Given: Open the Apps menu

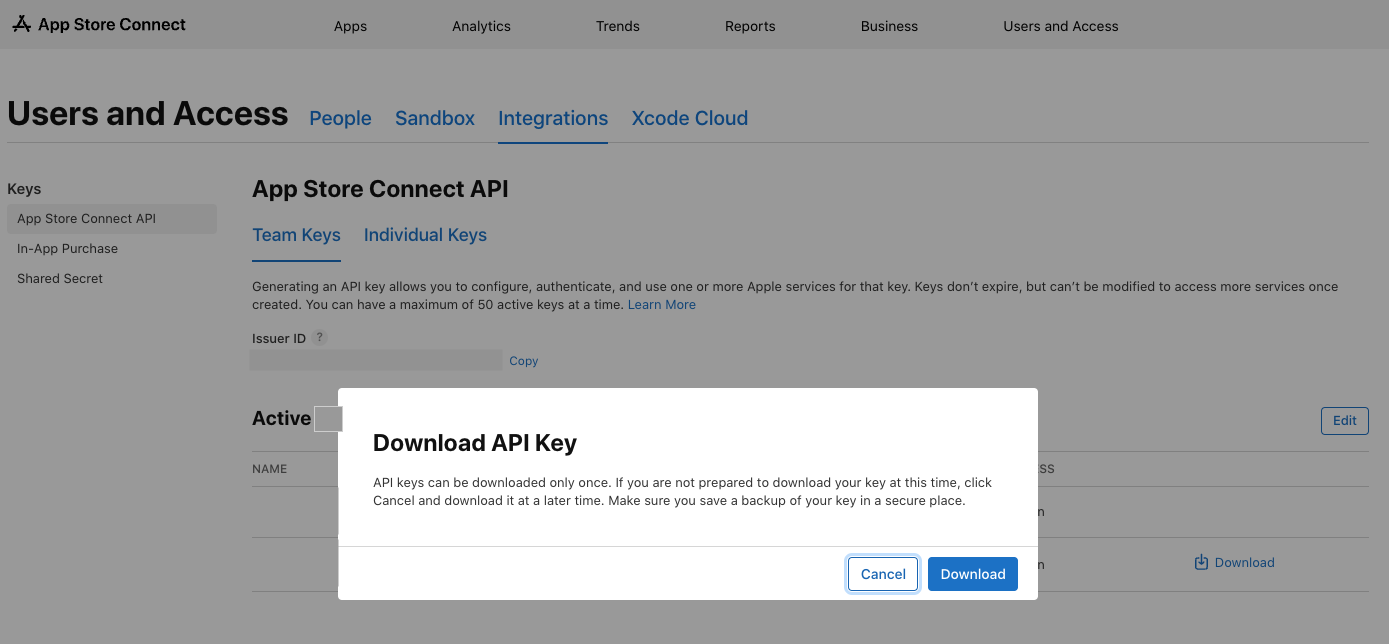Looking at the screenshot, I should click(350, 26).
